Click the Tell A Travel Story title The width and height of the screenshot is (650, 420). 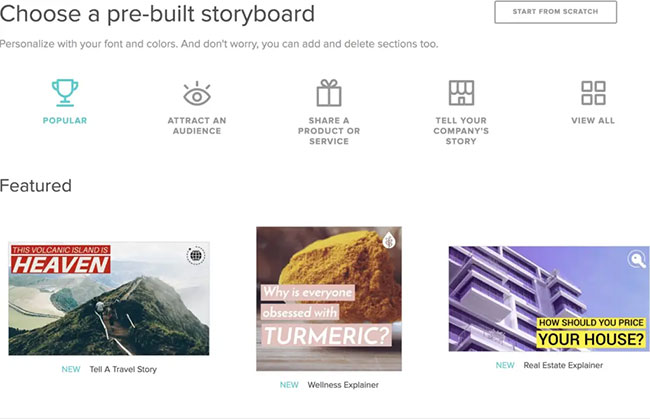tap(121, 369)
